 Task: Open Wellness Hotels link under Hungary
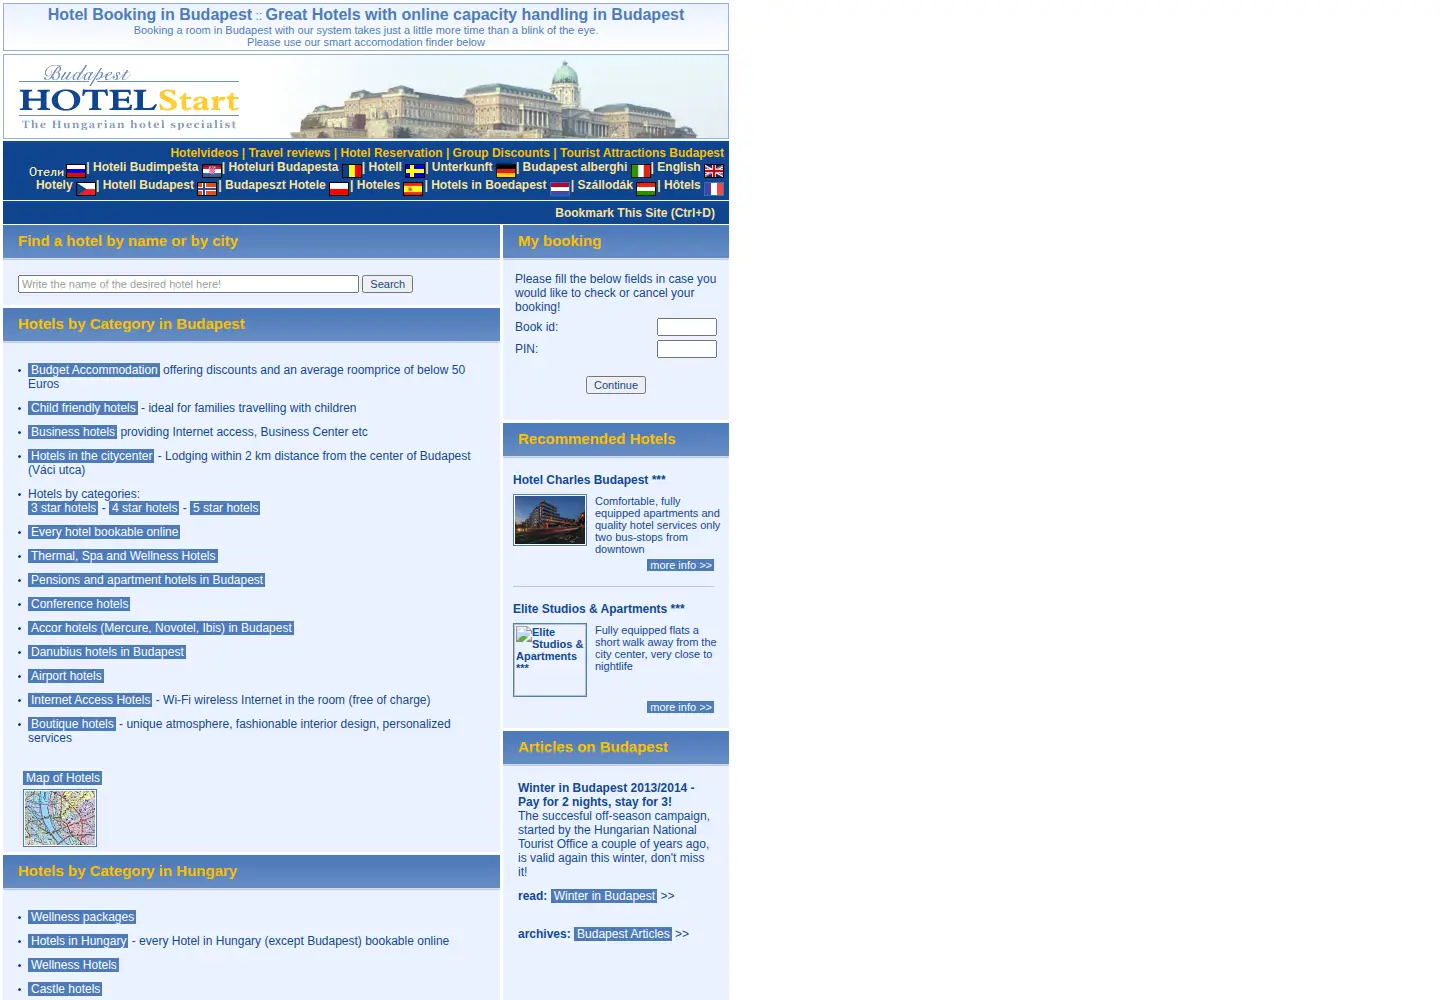pyautogui.click(x=74, y=965)
